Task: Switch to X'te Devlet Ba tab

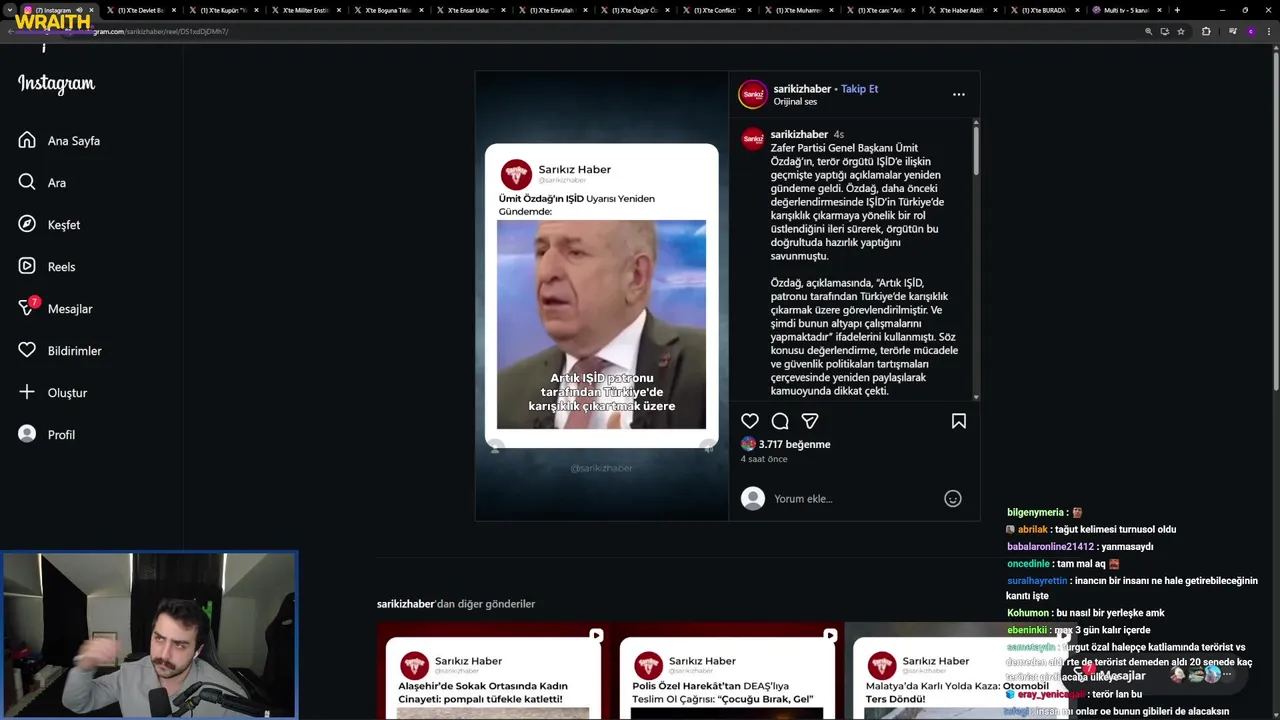Action: pyautogui.click(x=140, y=10)
